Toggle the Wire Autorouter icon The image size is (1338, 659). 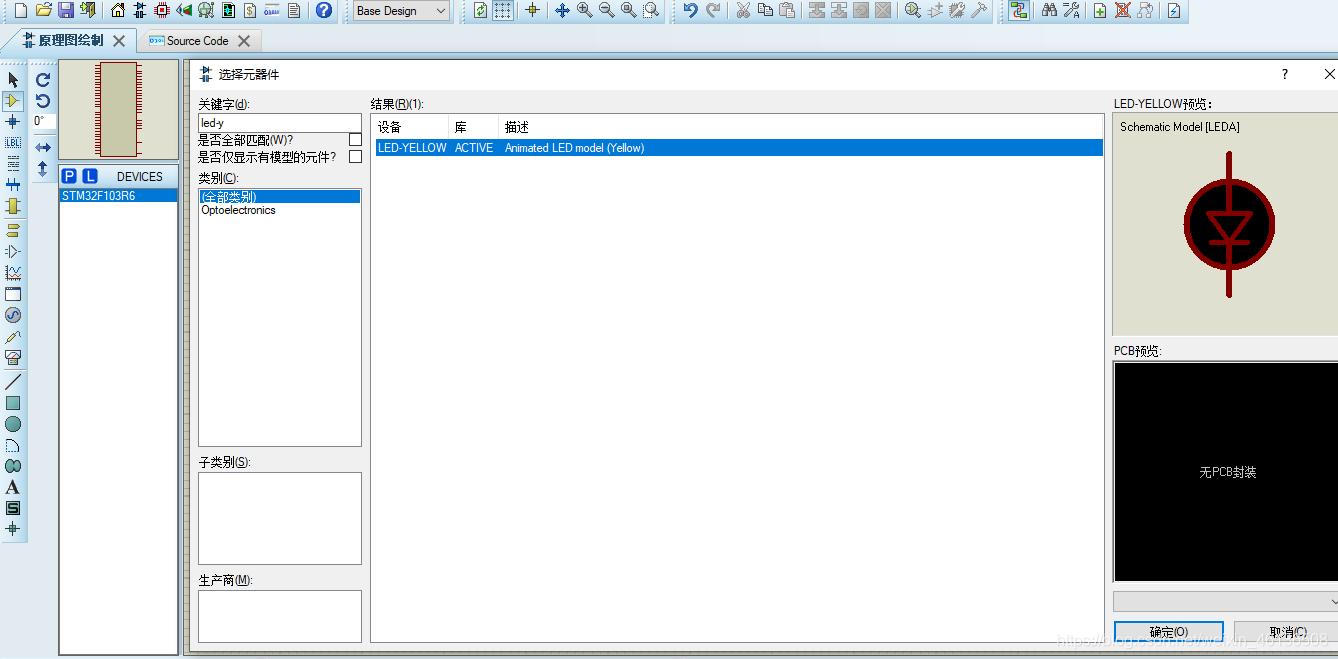pos(1018,10)
